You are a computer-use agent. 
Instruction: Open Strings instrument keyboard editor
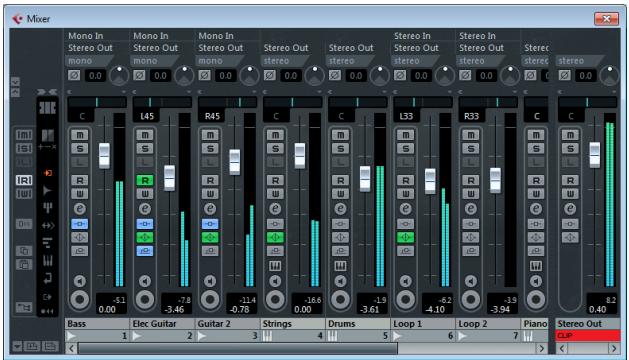point(275,266)
